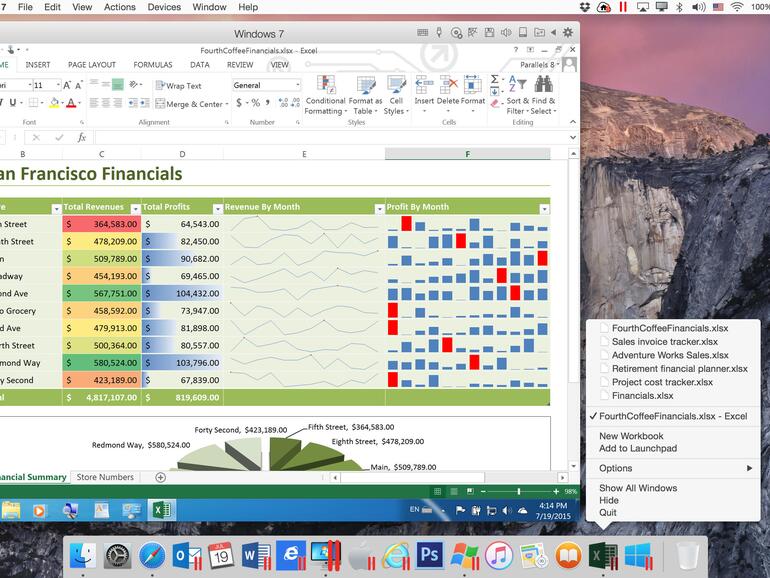Expand the Options submenu
This screenshot has width=770, height=578.
pos(673,468)
